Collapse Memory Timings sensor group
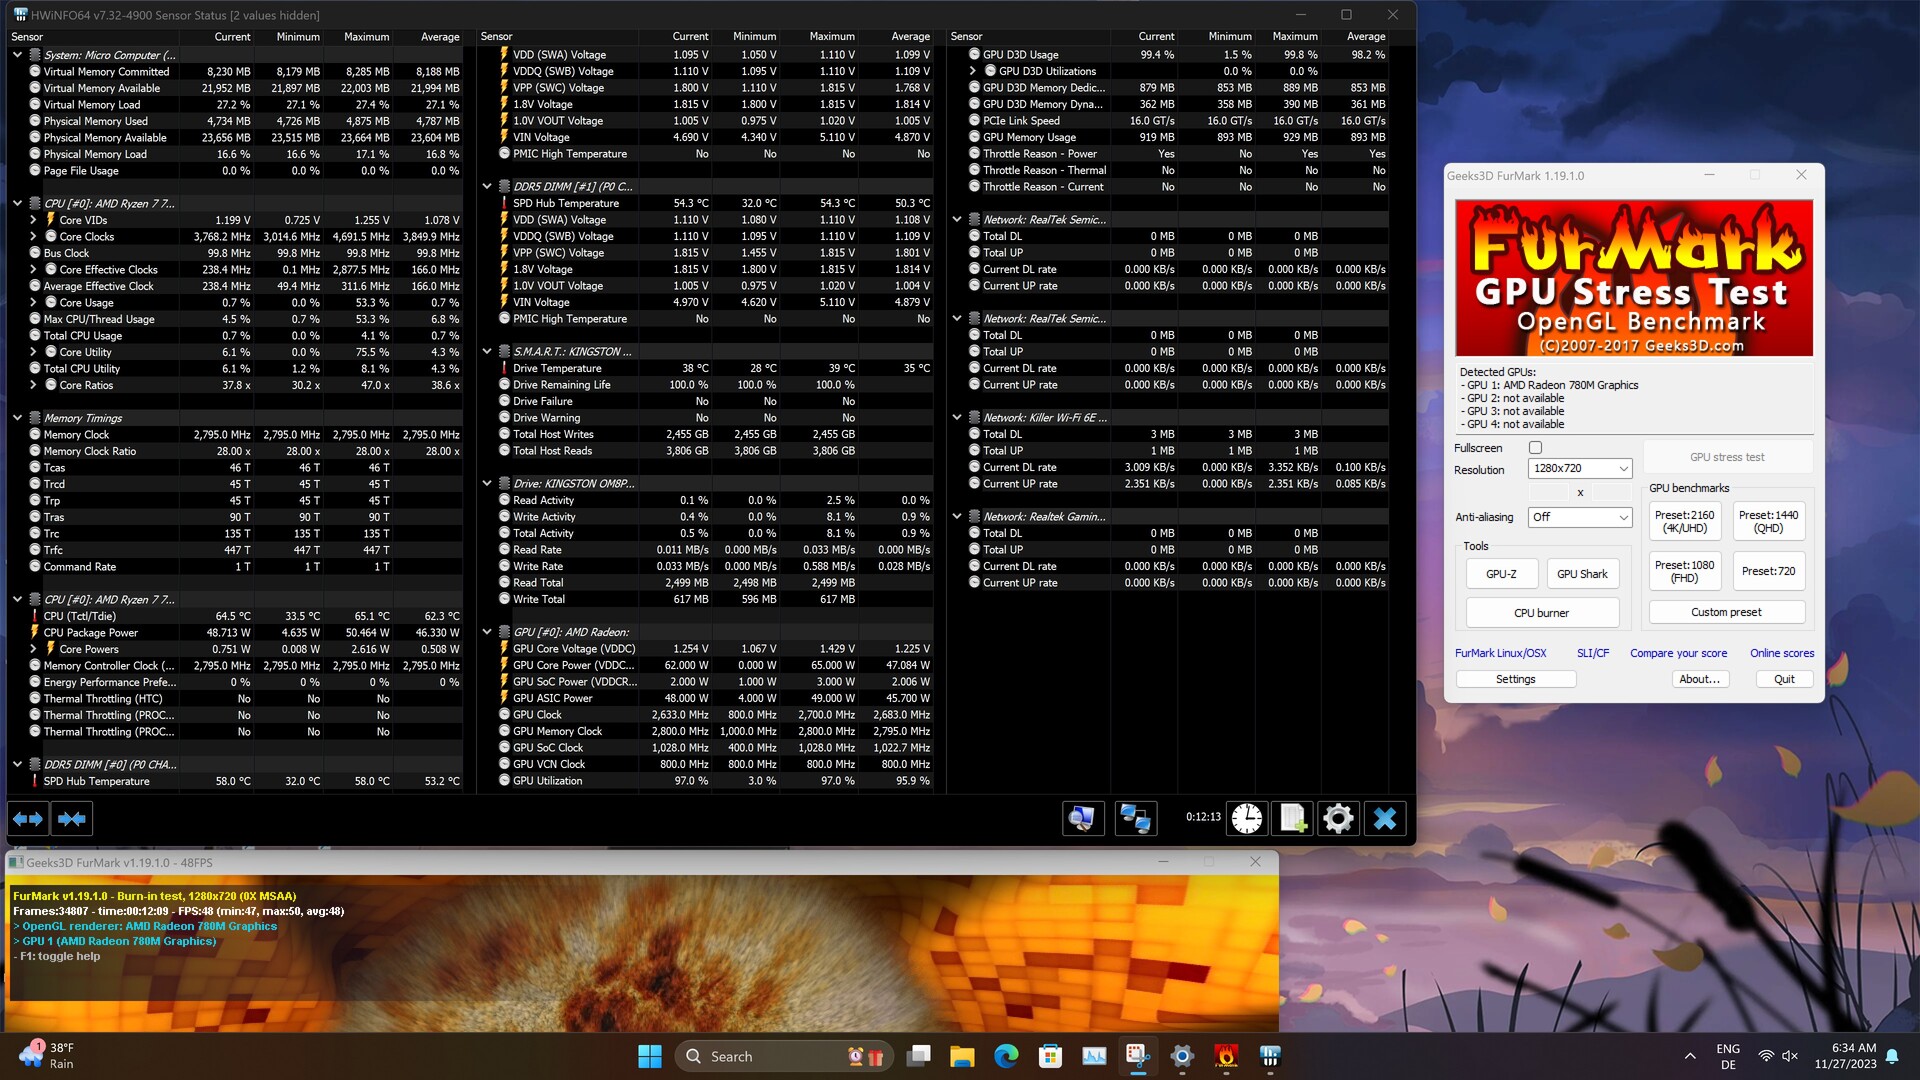This screenshot has width=1920, height=1080. (x=17, y=418)
